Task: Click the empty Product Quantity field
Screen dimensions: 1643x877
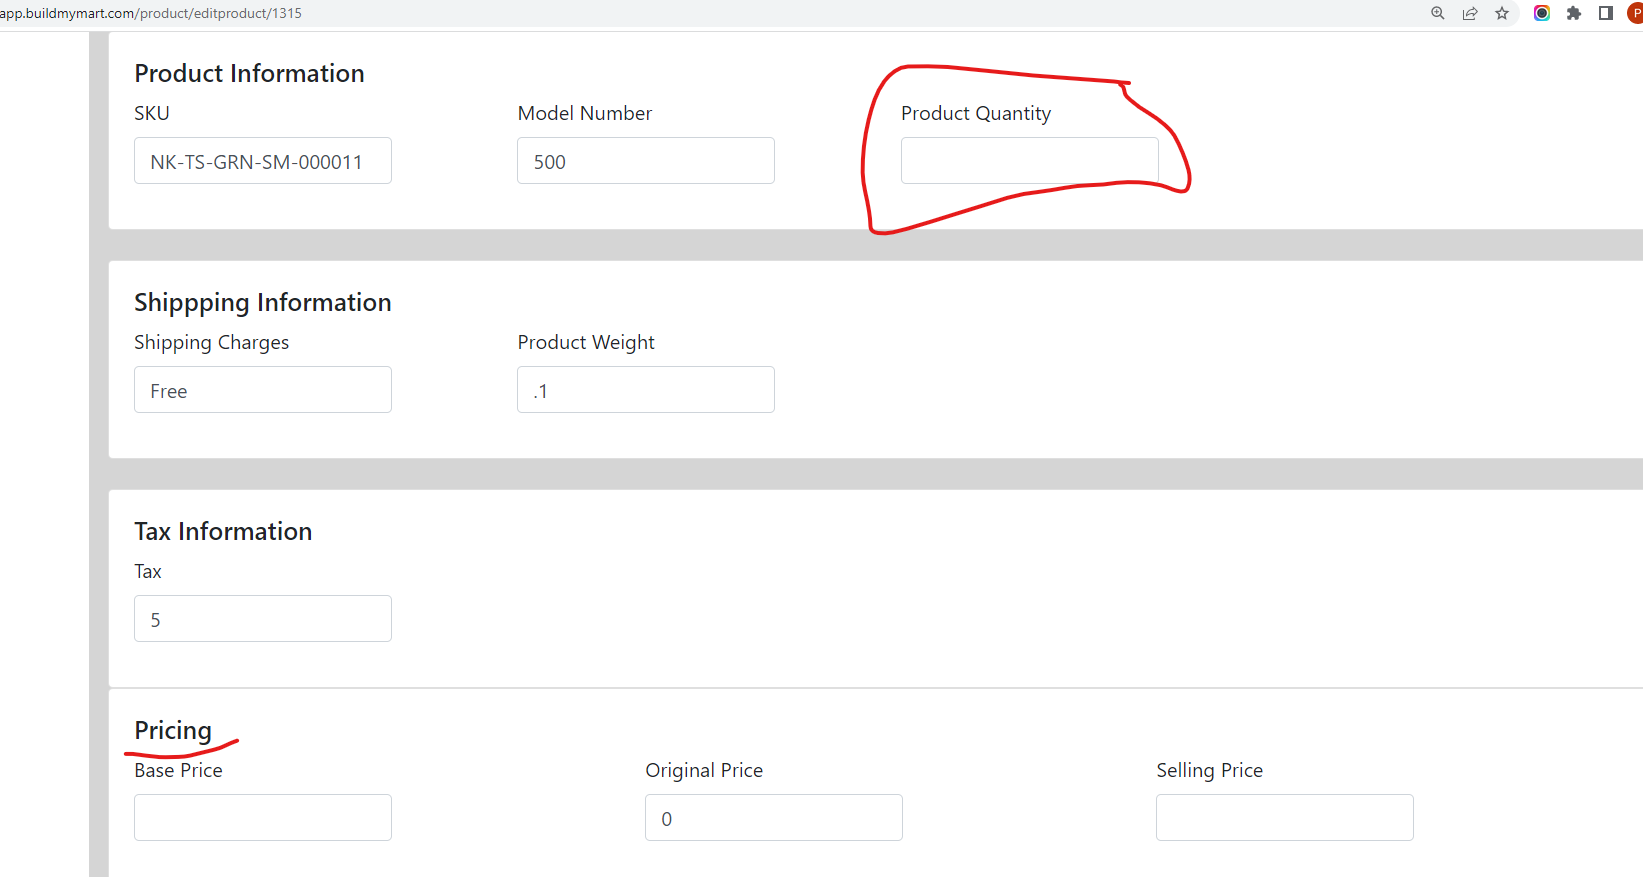Action: 1030,161
